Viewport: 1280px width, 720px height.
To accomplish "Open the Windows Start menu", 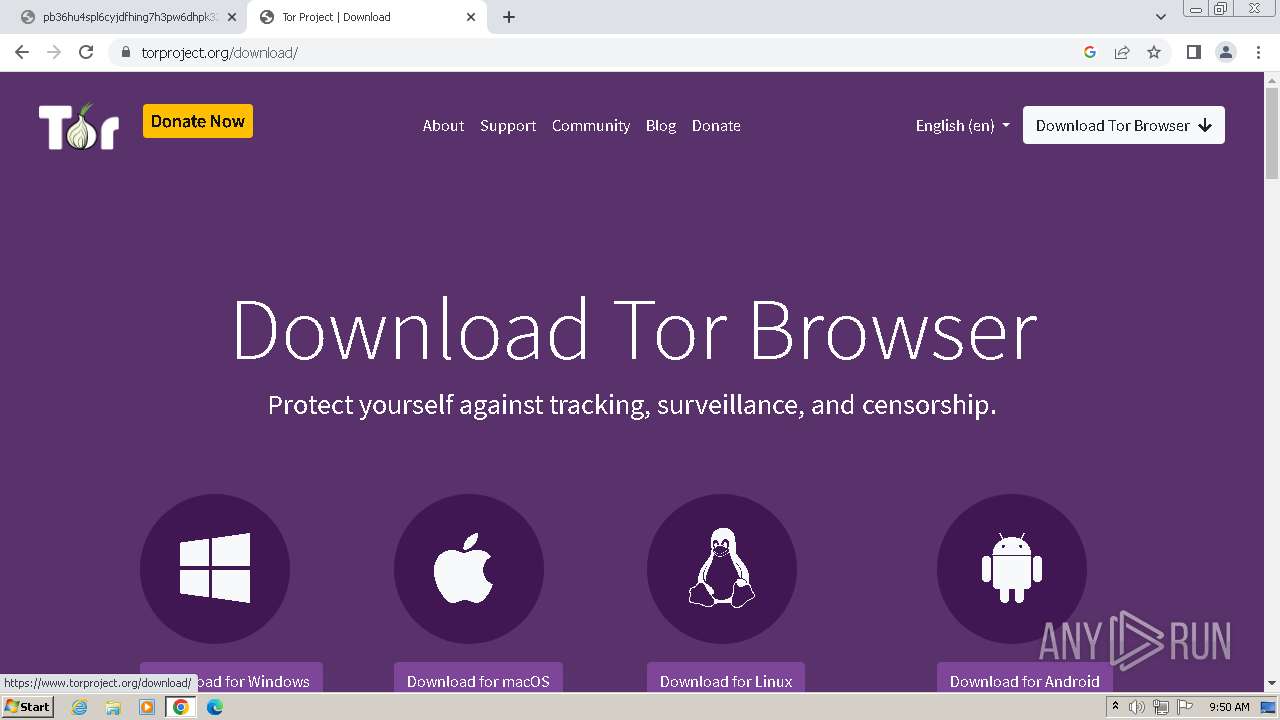I will [x=27, y=707].
